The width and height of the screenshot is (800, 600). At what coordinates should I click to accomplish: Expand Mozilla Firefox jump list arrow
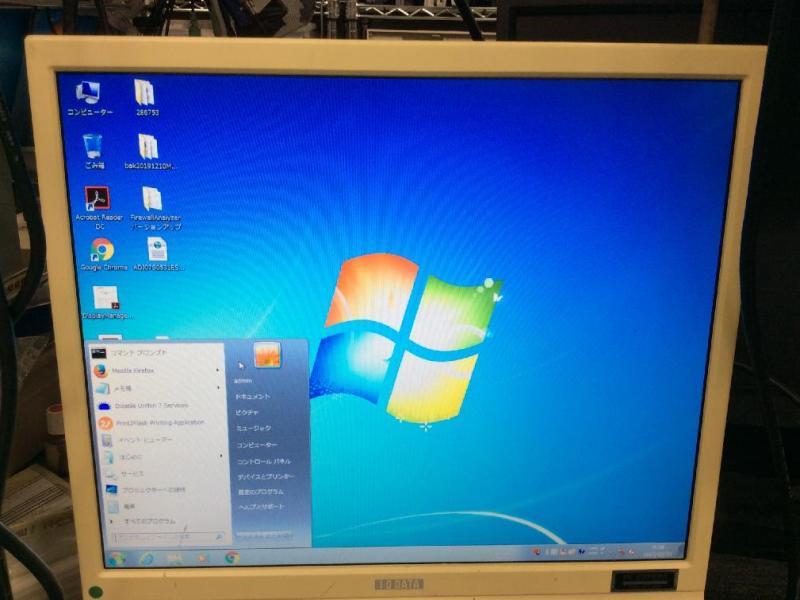[218, 370]
